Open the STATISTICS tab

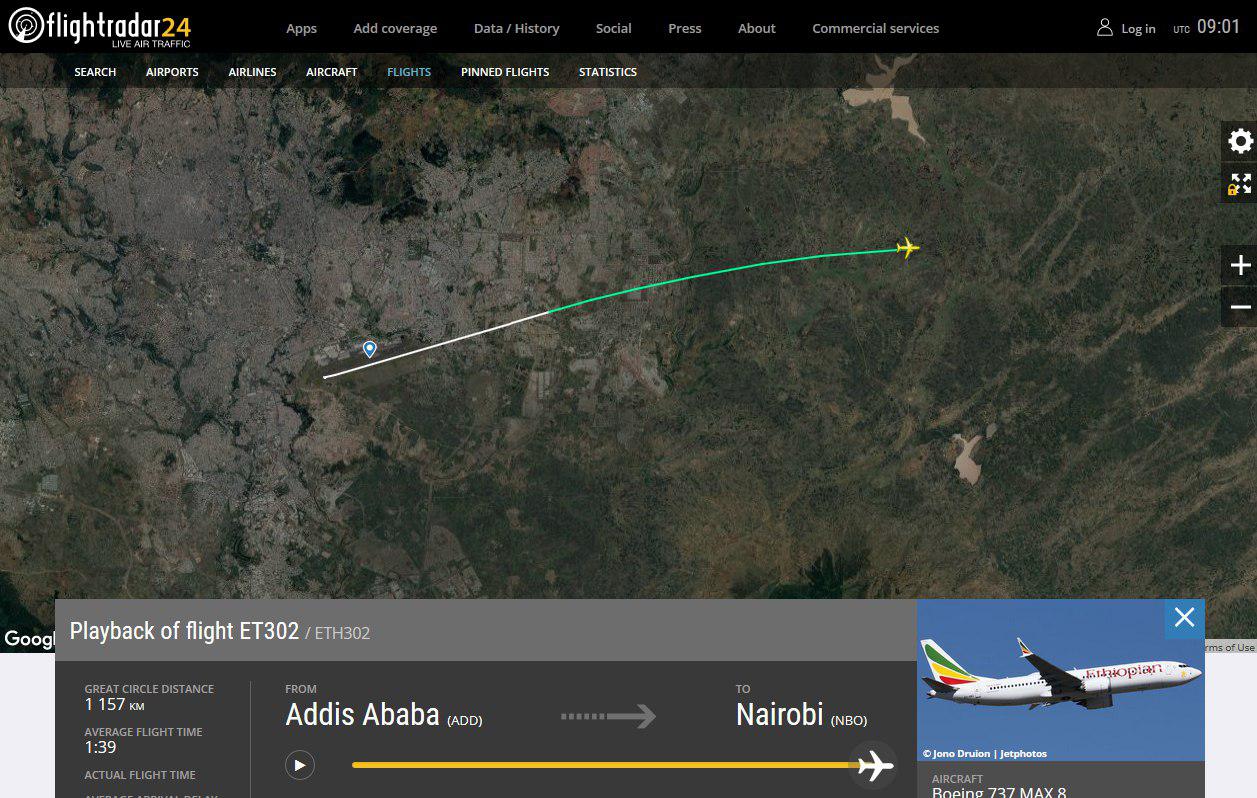coord(608,72)
